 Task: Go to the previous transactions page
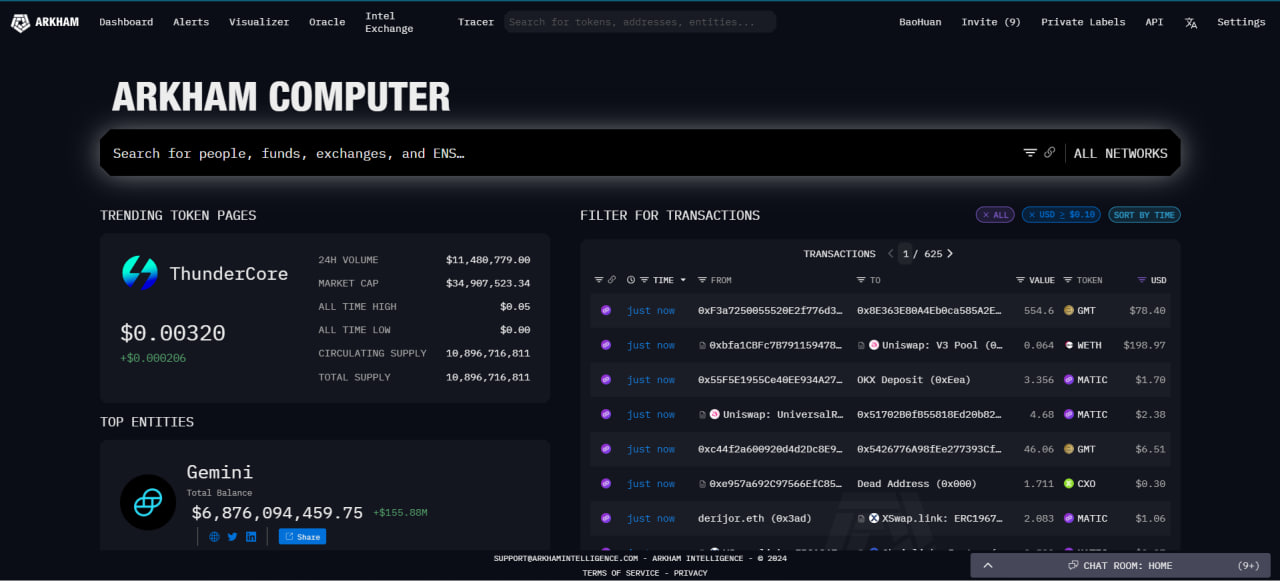coord(890,254)
